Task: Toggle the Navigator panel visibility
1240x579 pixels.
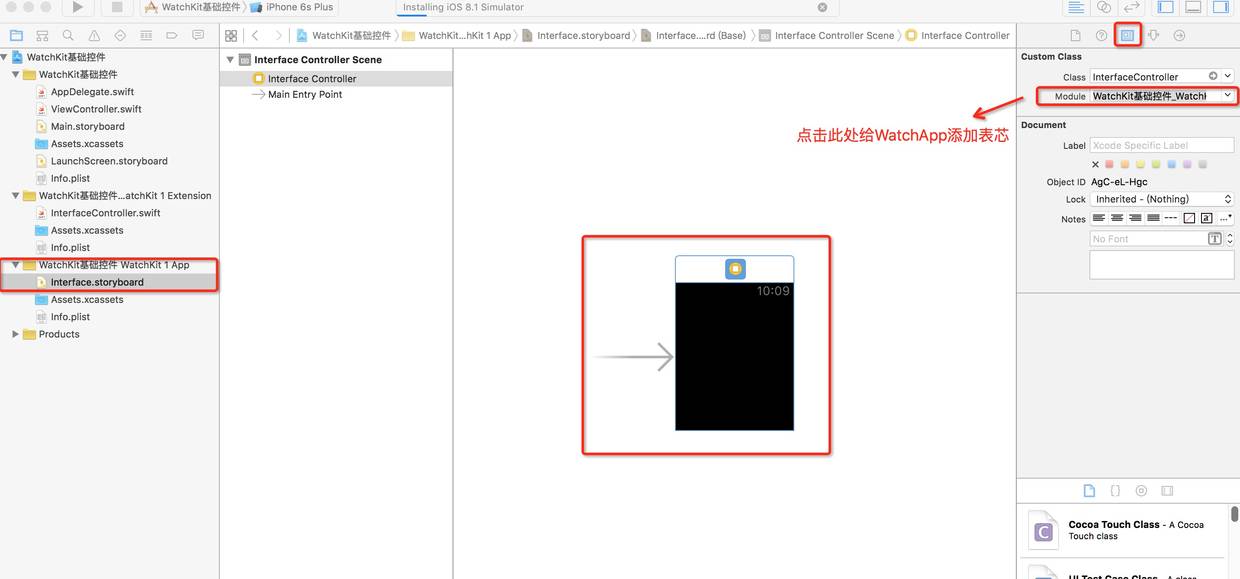Action: pos(1166,7)
